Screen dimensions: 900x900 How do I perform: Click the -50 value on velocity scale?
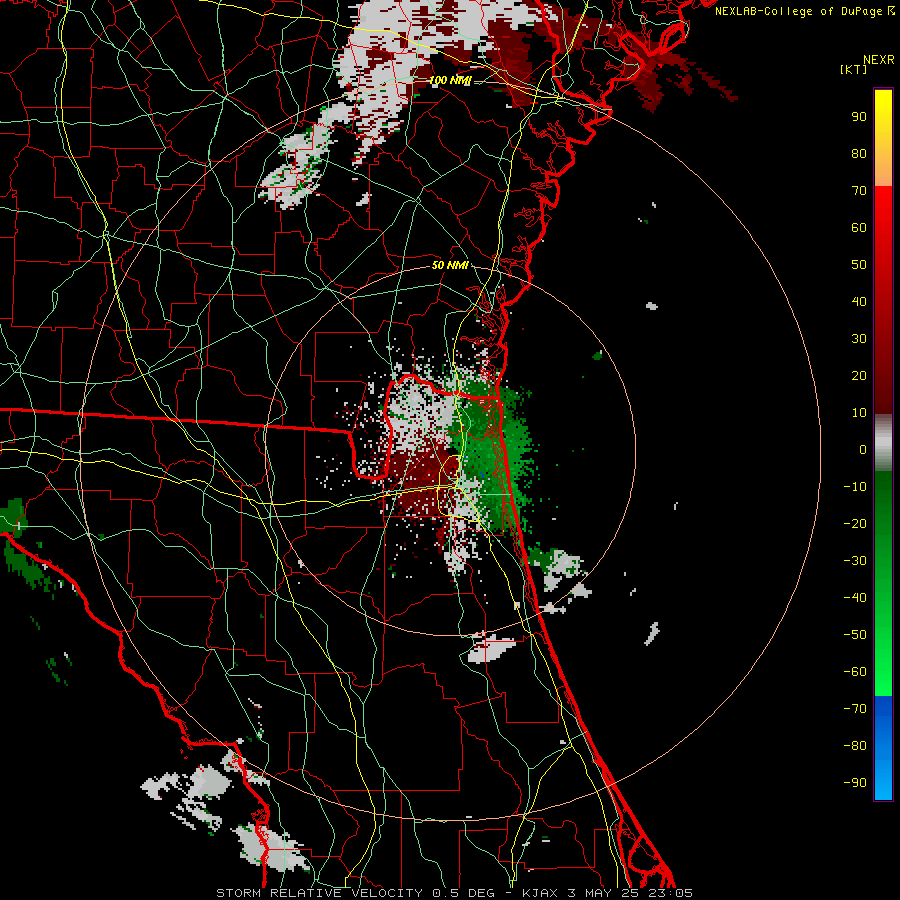point(855,635)
